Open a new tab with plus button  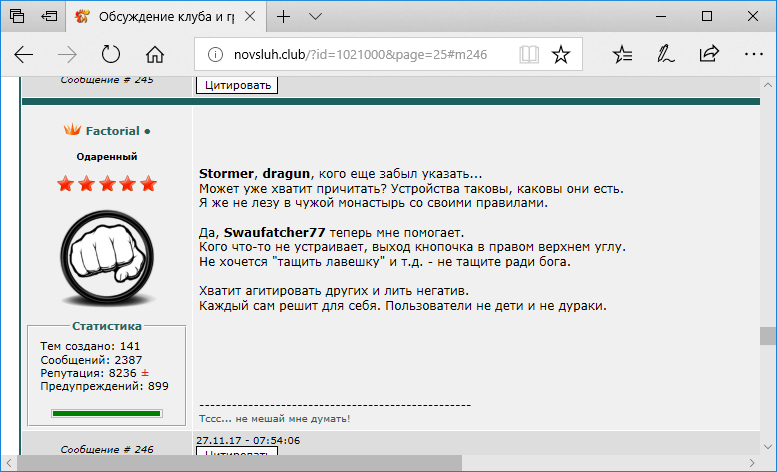click(x=284, y=17)
